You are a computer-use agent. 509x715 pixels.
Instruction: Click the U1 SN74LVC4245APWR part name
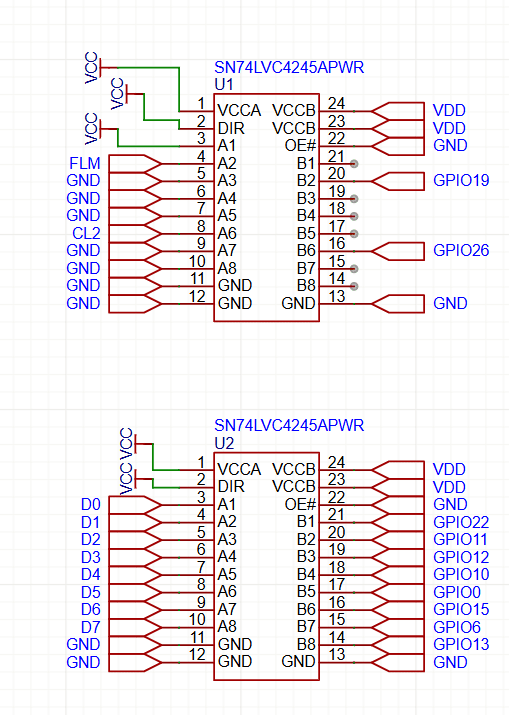289,67
